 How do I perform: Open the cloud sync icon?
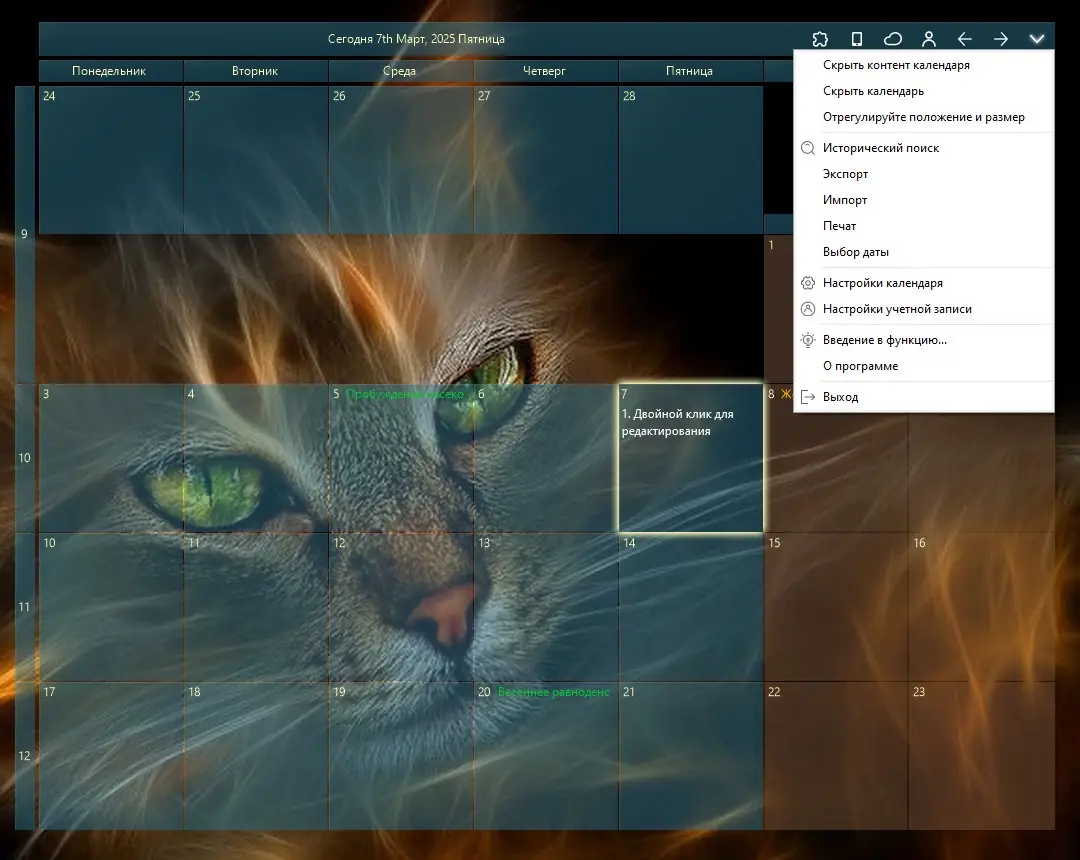point(893,39)
